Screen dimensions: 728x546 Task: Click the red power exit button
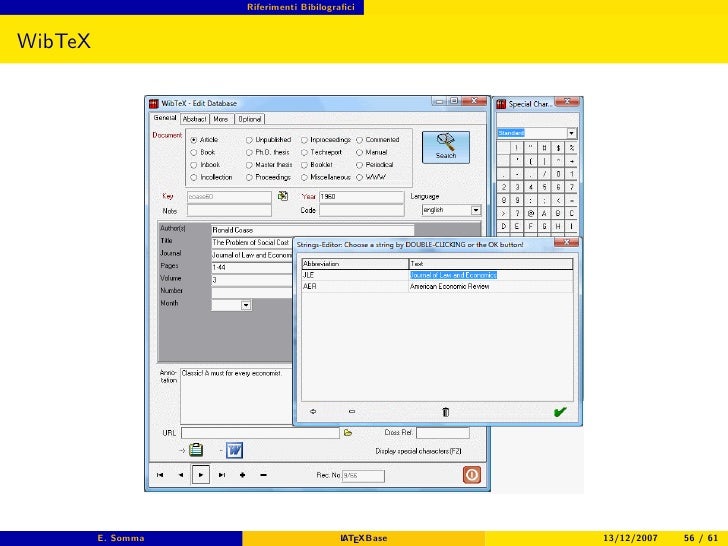point(471,474)
